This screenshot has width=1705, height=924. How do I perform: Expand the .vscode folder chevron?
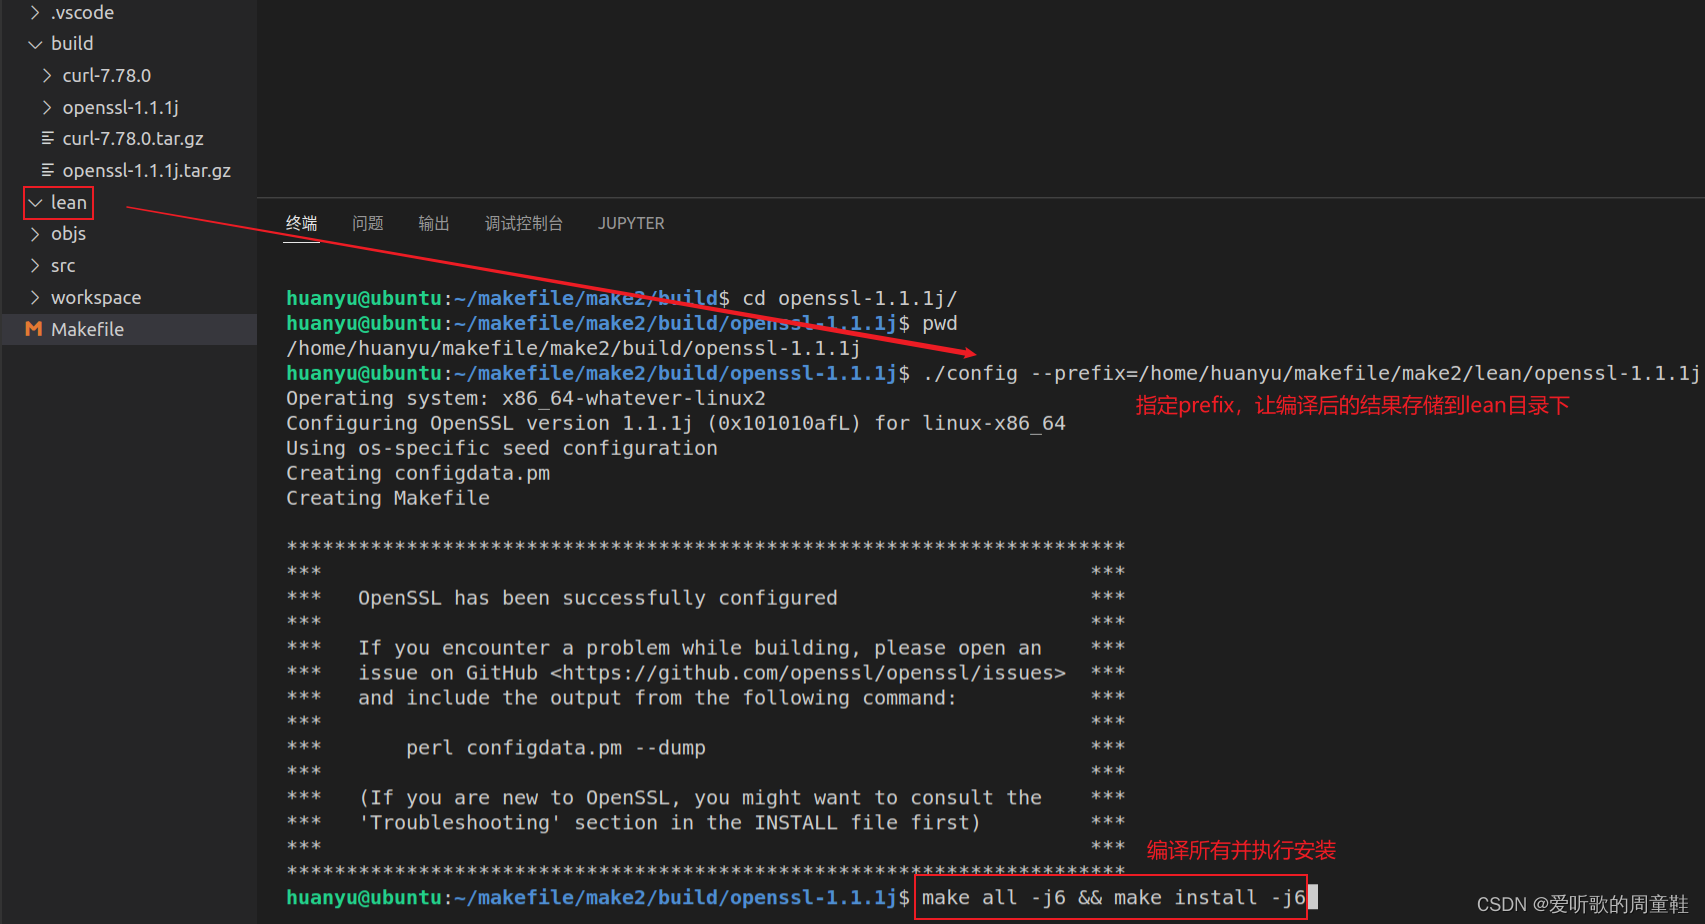[35, 13]
